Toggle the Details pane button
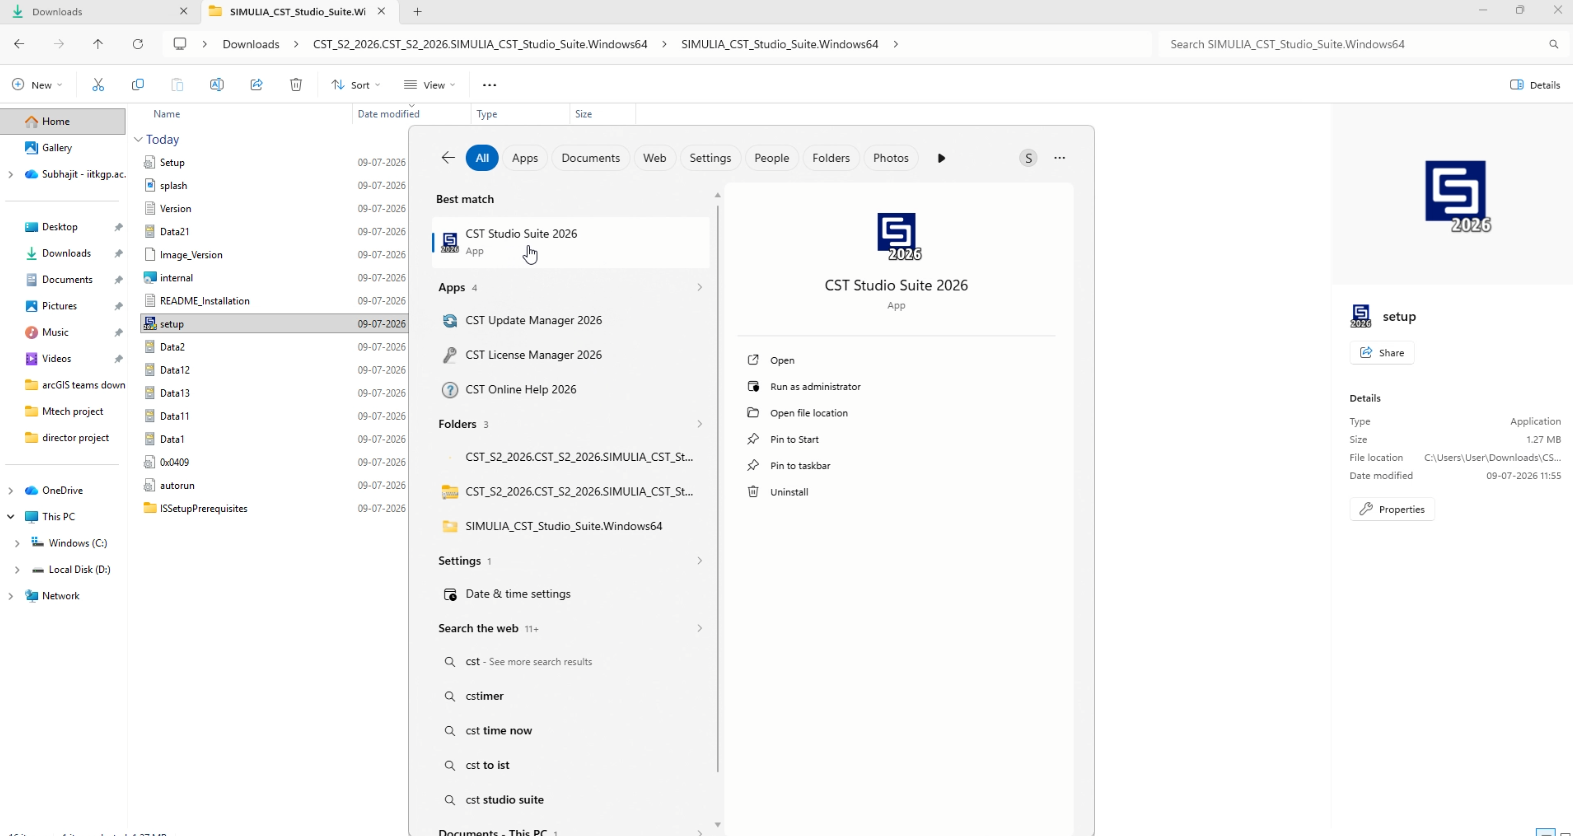Viewport: 1573px width, 836px height. coord(1535,85)
